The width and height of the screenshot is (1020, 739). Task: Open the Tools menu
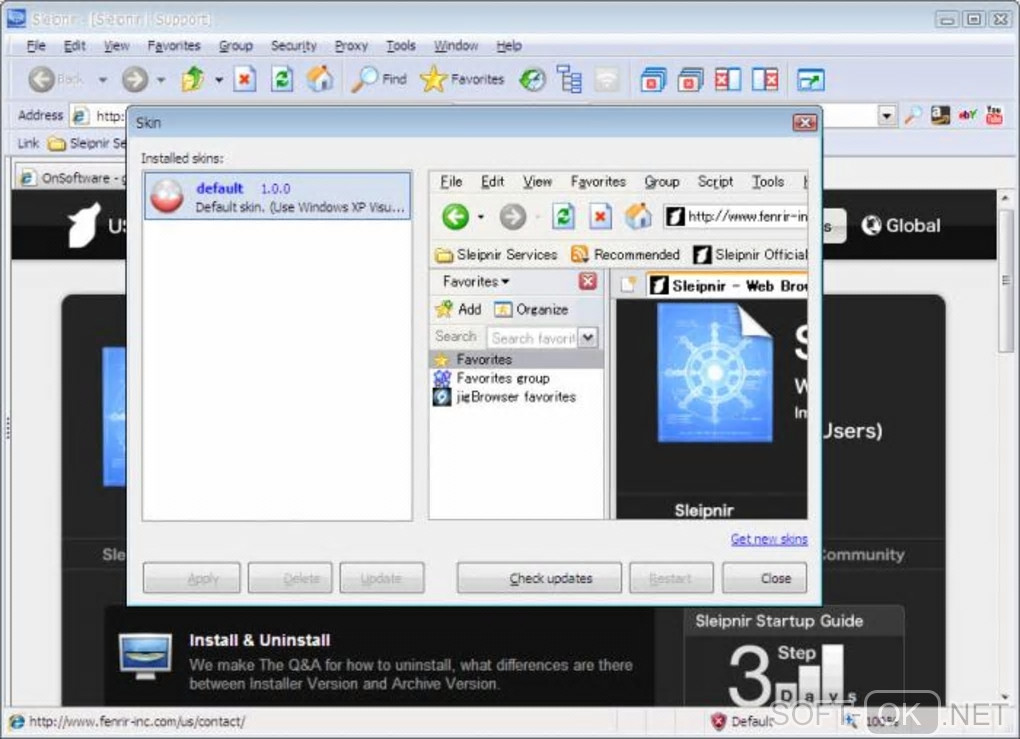tap(401, 46)
